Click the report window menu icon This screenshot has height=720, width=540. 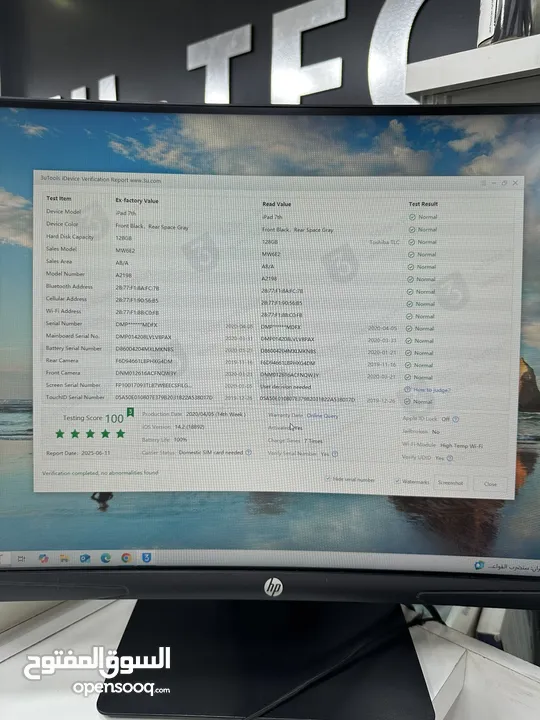(x=483, y=183)
